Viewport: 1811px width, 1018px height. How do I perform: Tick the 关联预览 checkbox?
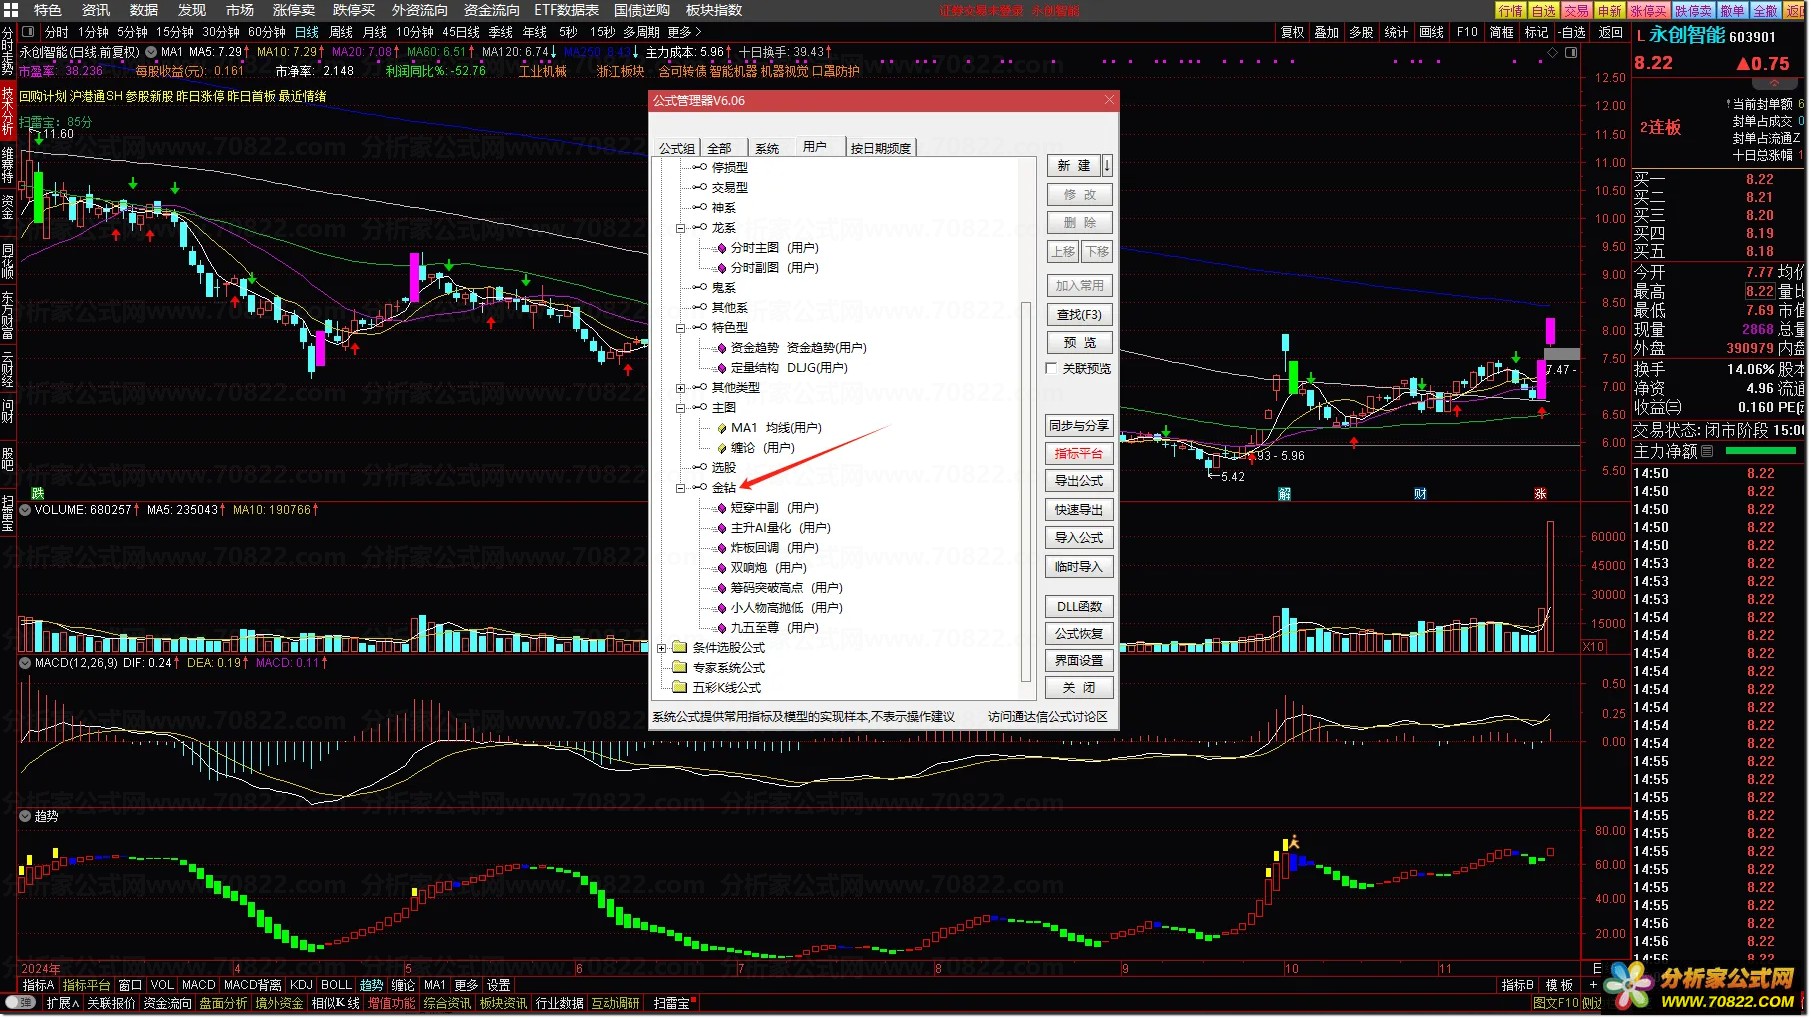click(x=1051, y=368)
